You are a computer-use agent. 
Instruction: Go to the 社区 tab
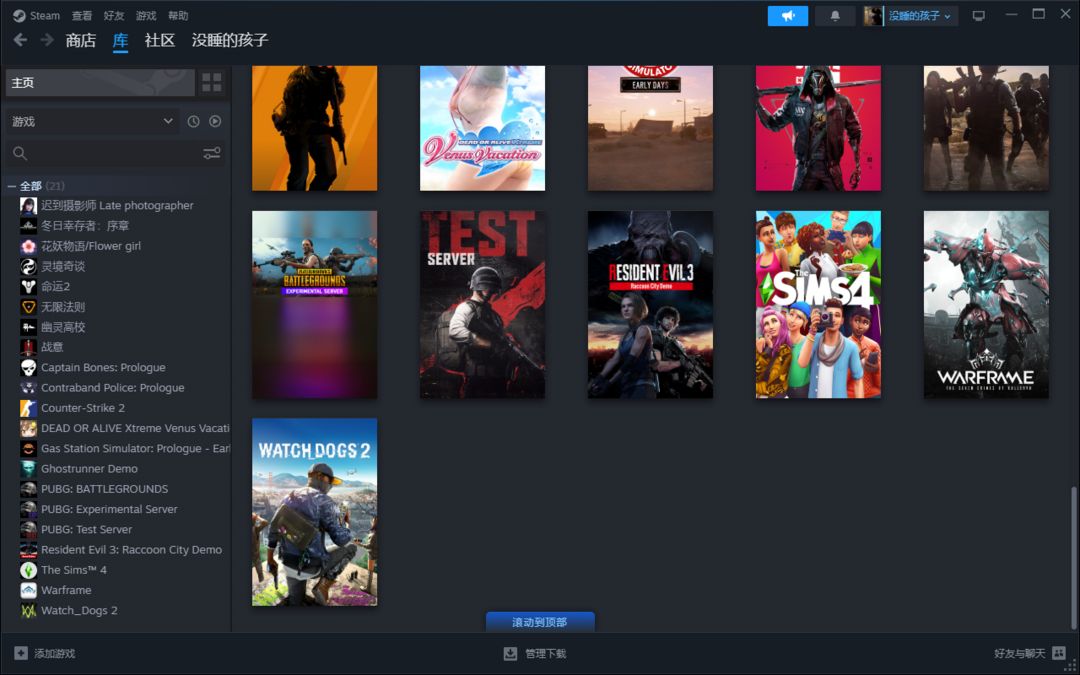click(160, 41)
